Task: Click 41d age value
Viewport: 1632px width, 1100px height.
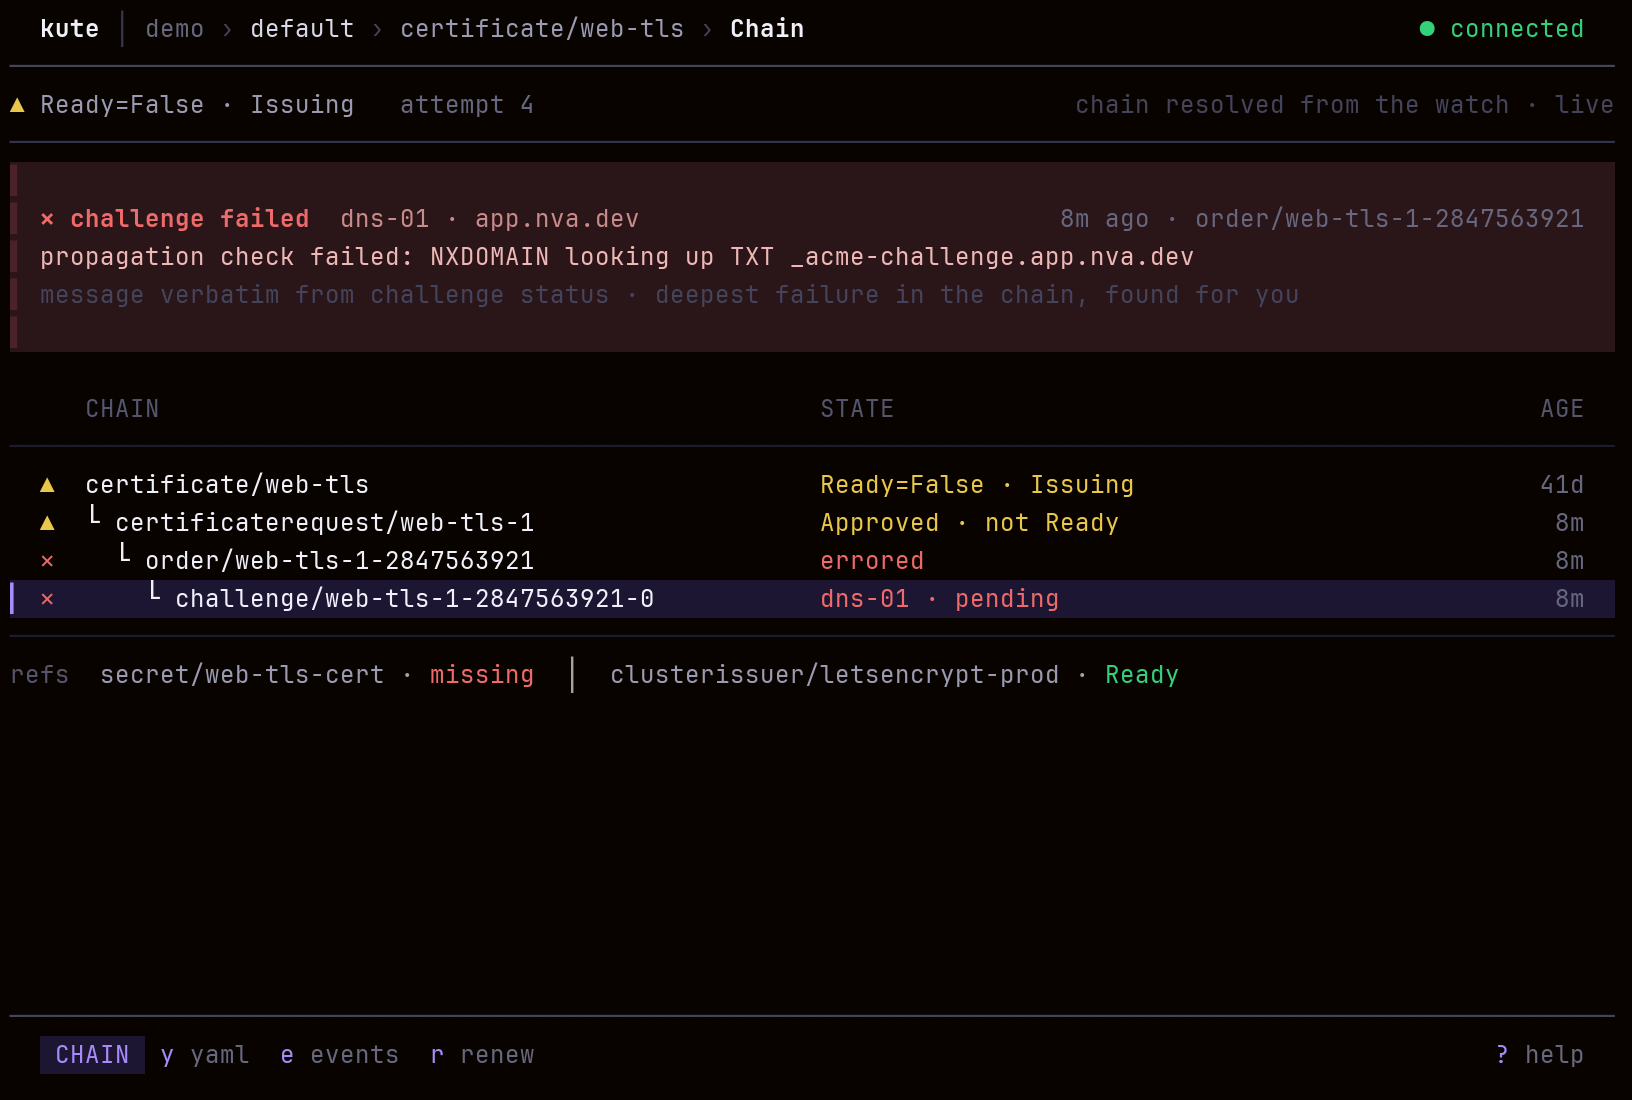Action: [x=1562, y=485]
